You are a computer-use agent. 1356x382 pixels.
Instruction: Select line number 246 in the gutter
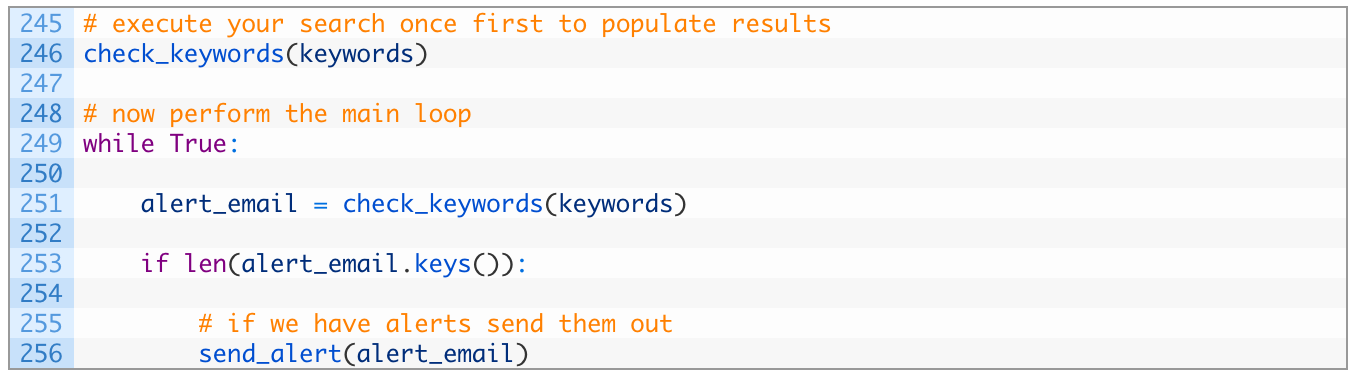[41, 53]
